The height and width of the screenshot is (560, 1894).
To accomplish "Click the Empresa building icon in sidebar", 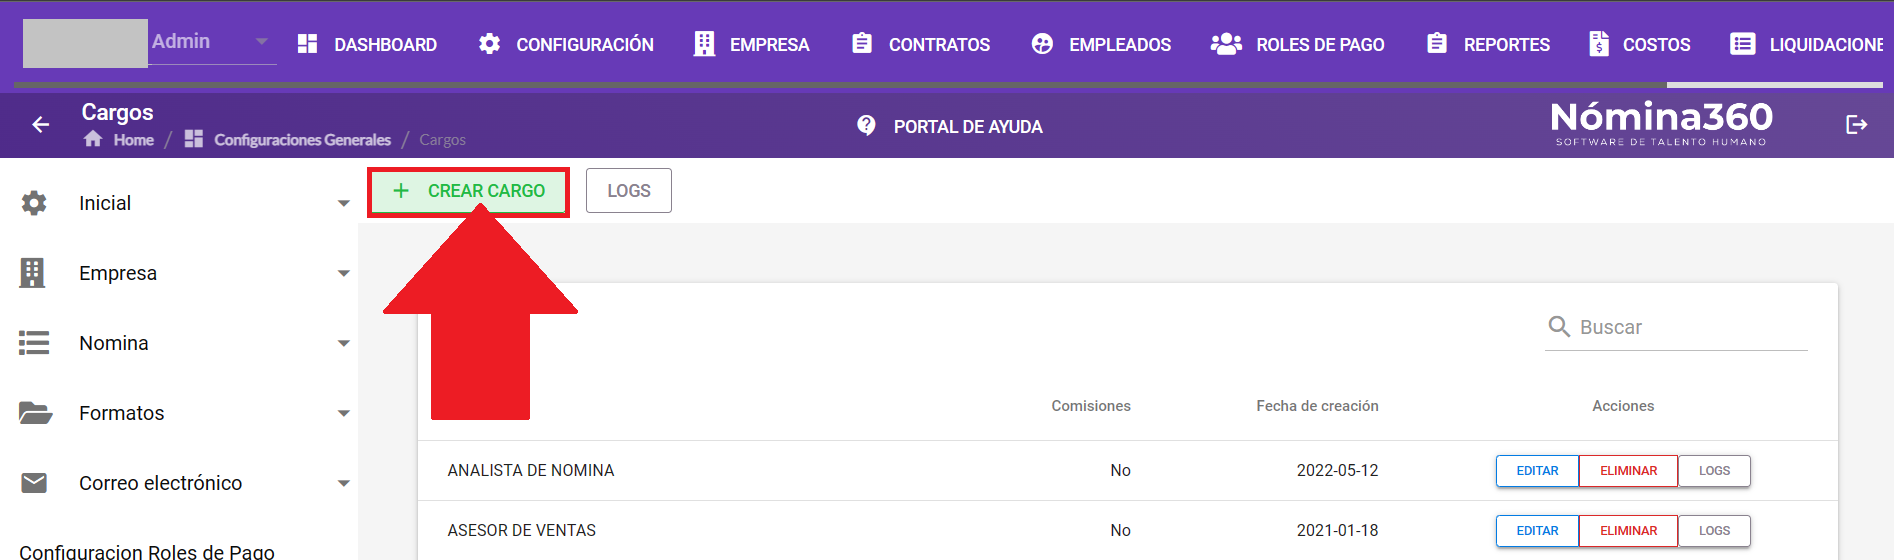I will [33, 273].
